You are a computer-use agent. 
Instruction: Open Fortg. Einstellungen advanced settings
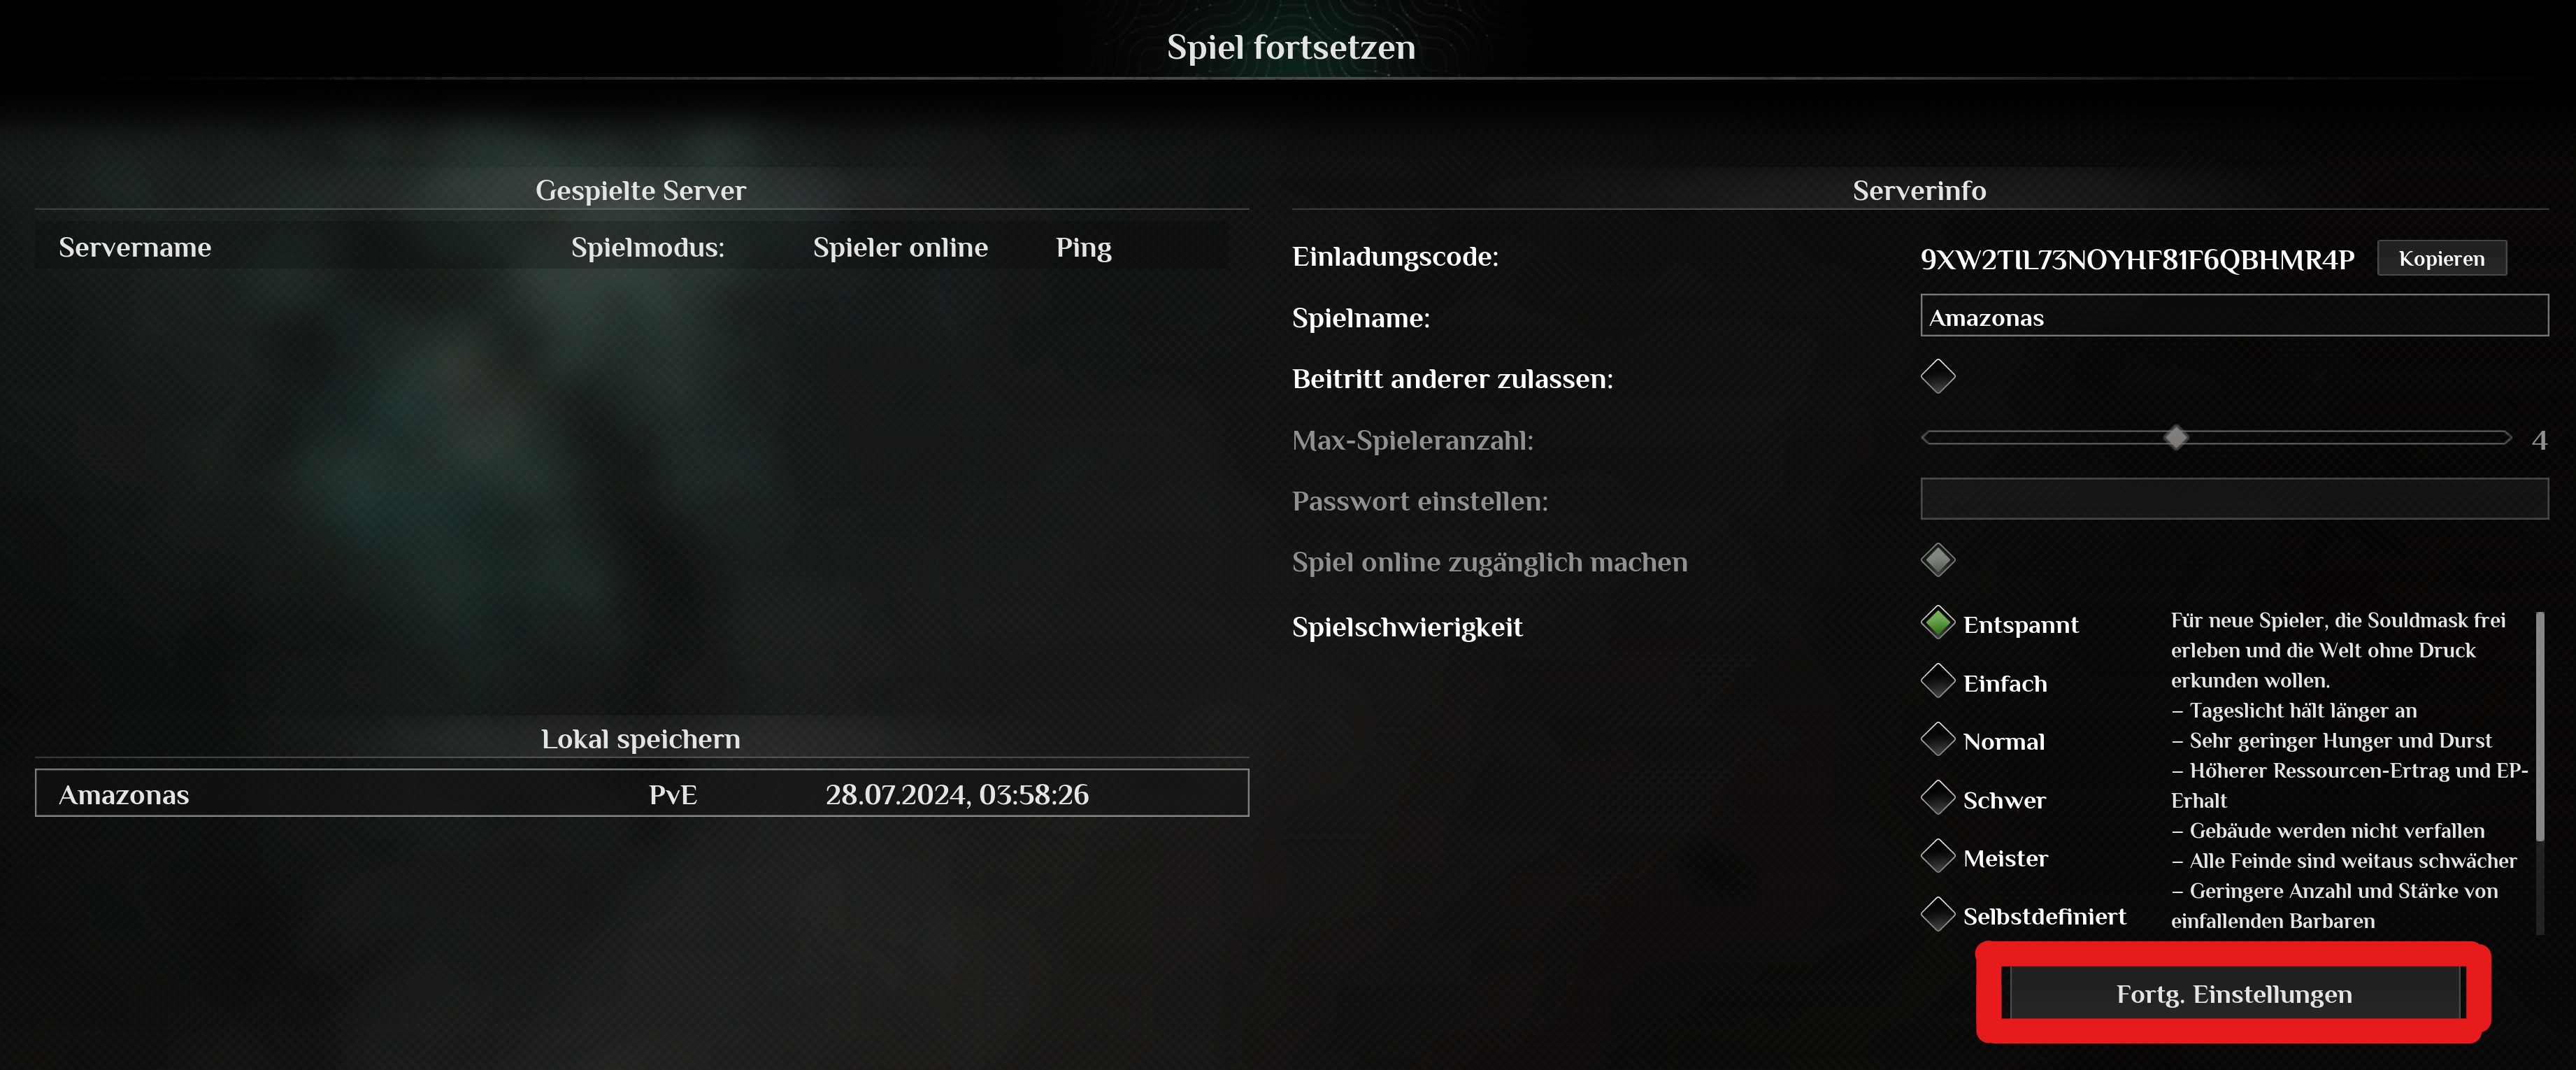point(2234,993)
